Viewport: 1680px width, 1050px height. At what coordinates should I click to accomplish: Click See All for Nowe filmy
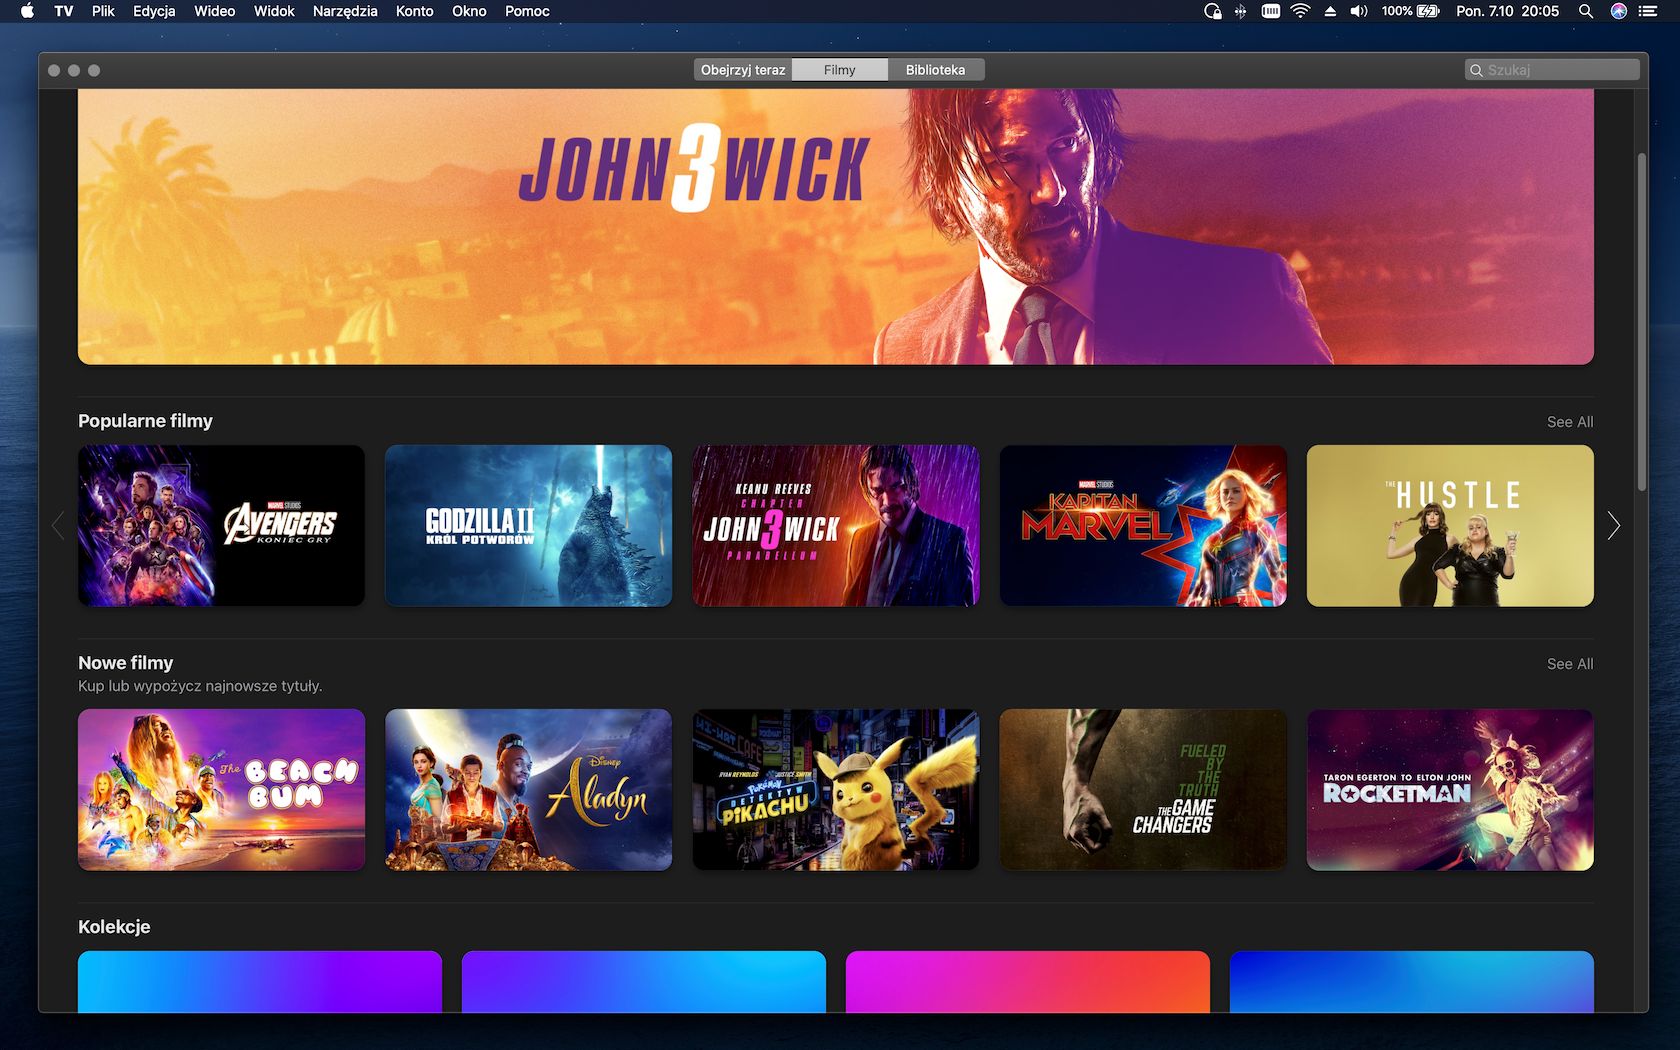pyautogui.click(x=1569, y=663)
